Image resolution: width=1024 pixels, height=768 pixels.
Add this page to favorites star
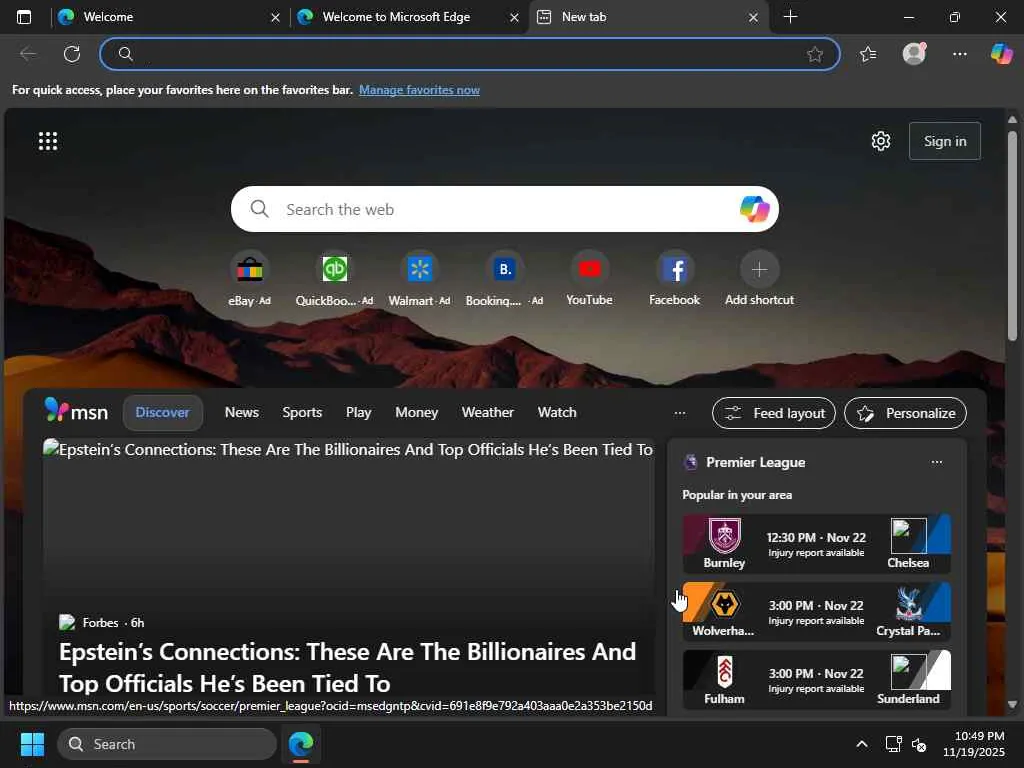(814, 54)
